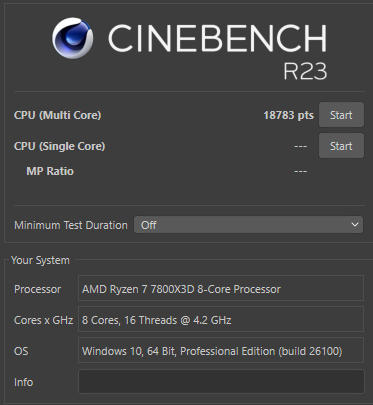Click the chevron arrow of duration dropdown
Screen dimensions: 373x405
355,225
